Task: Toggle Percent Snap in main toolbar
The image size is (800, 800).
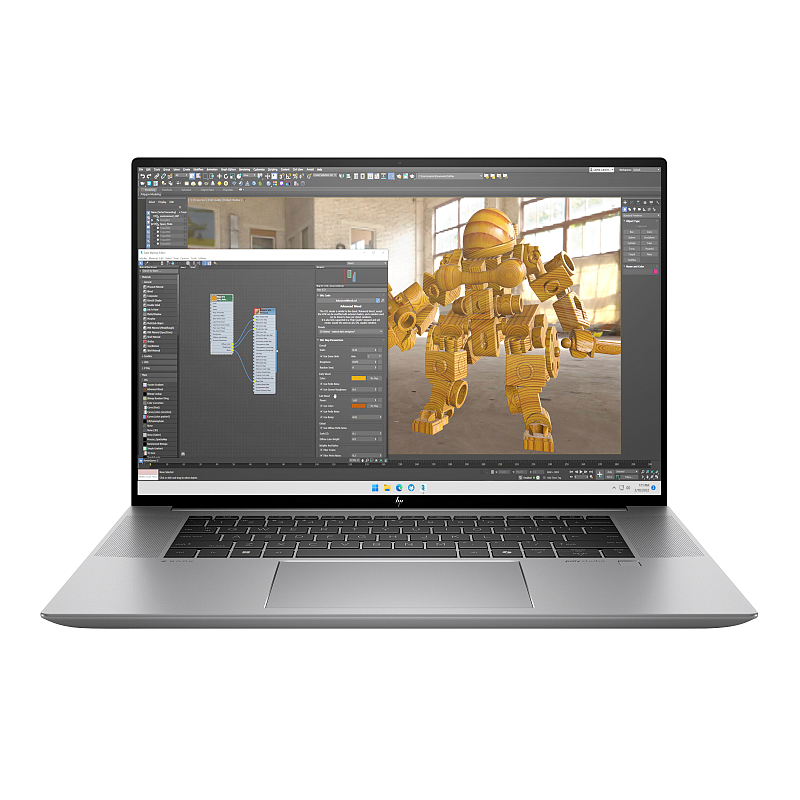Action: tap(295, 177)
